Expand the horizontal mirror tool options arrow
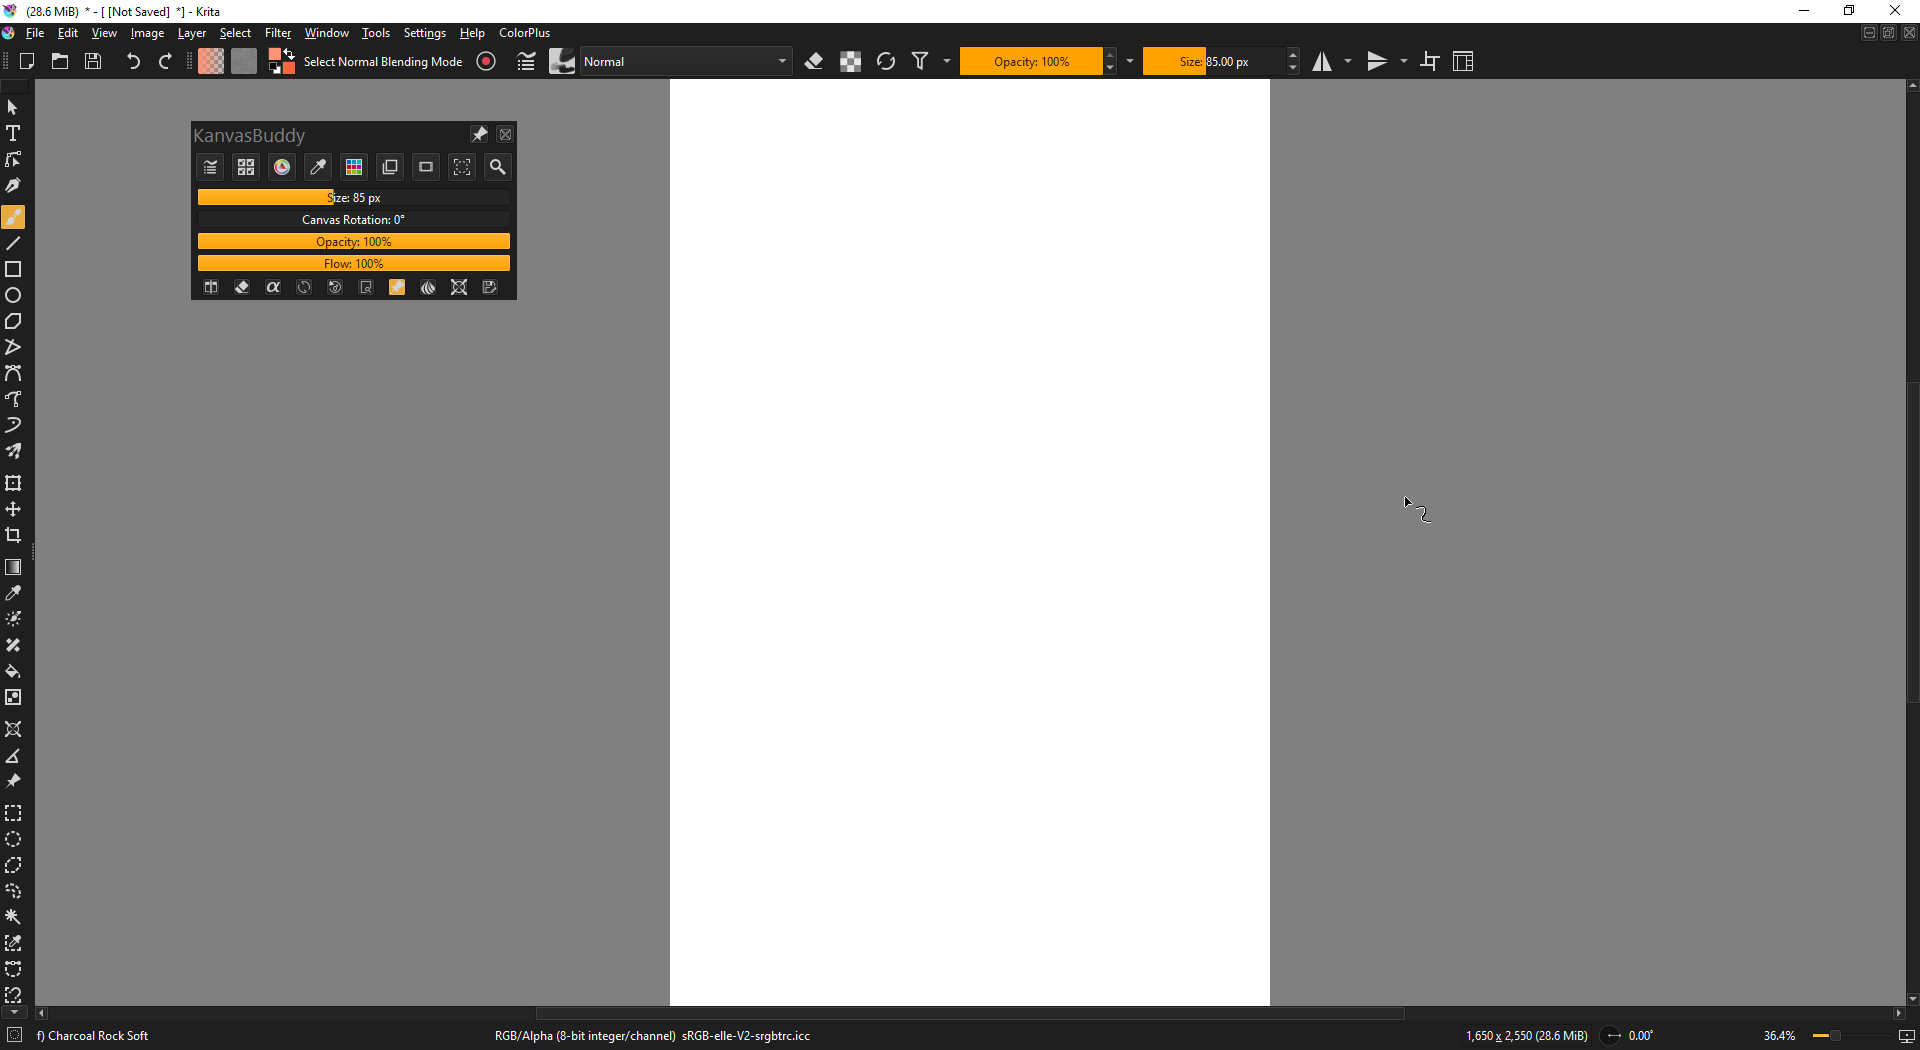Image resolution: width=1920 pixels, height=1050 pixels. click(1348, 62)
